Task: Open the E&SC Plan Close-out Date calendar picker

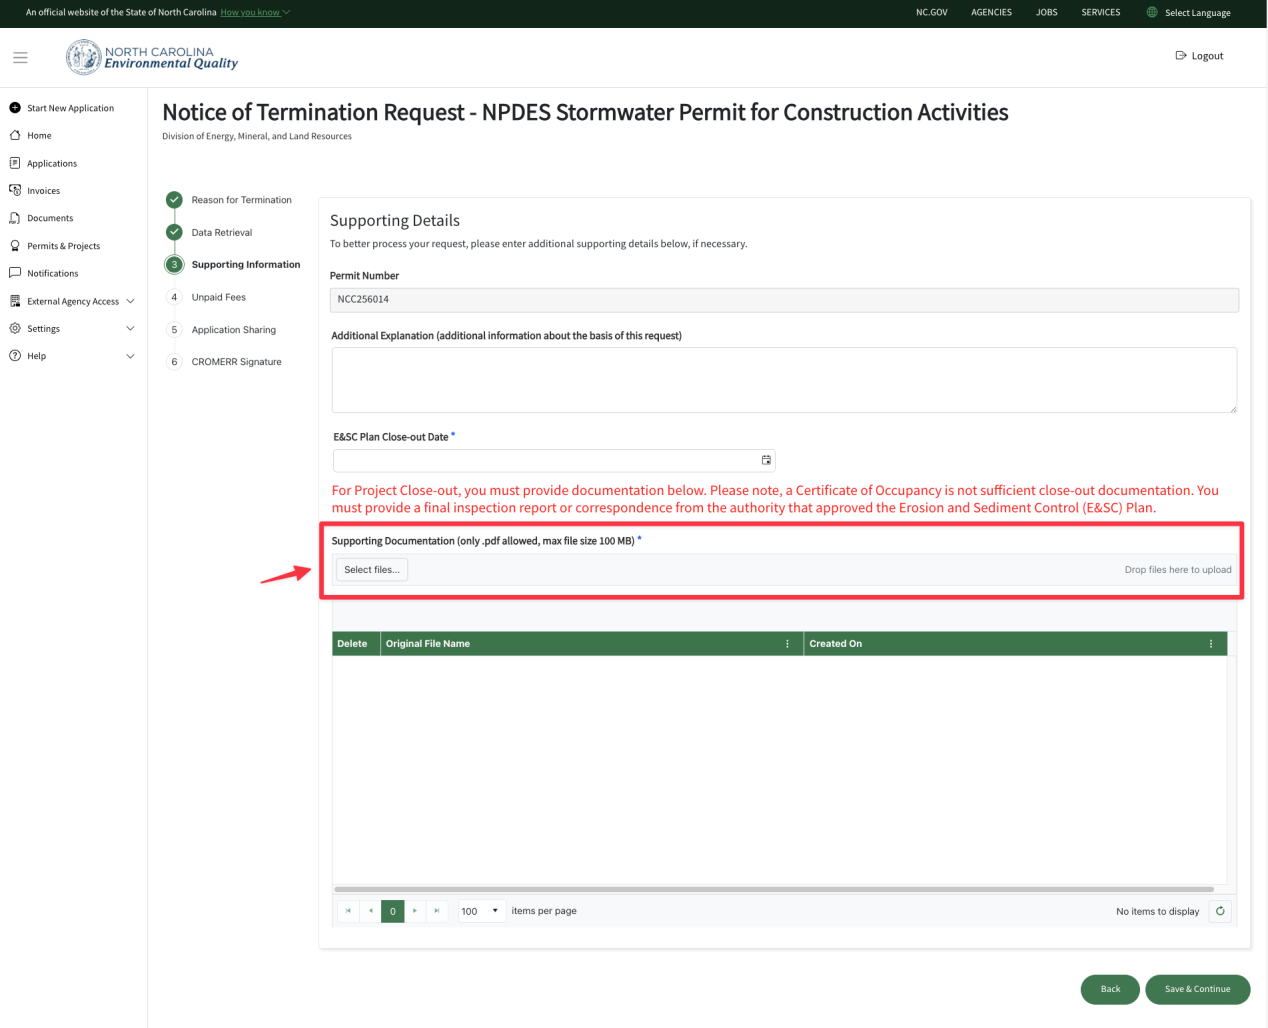Action: 766,460
